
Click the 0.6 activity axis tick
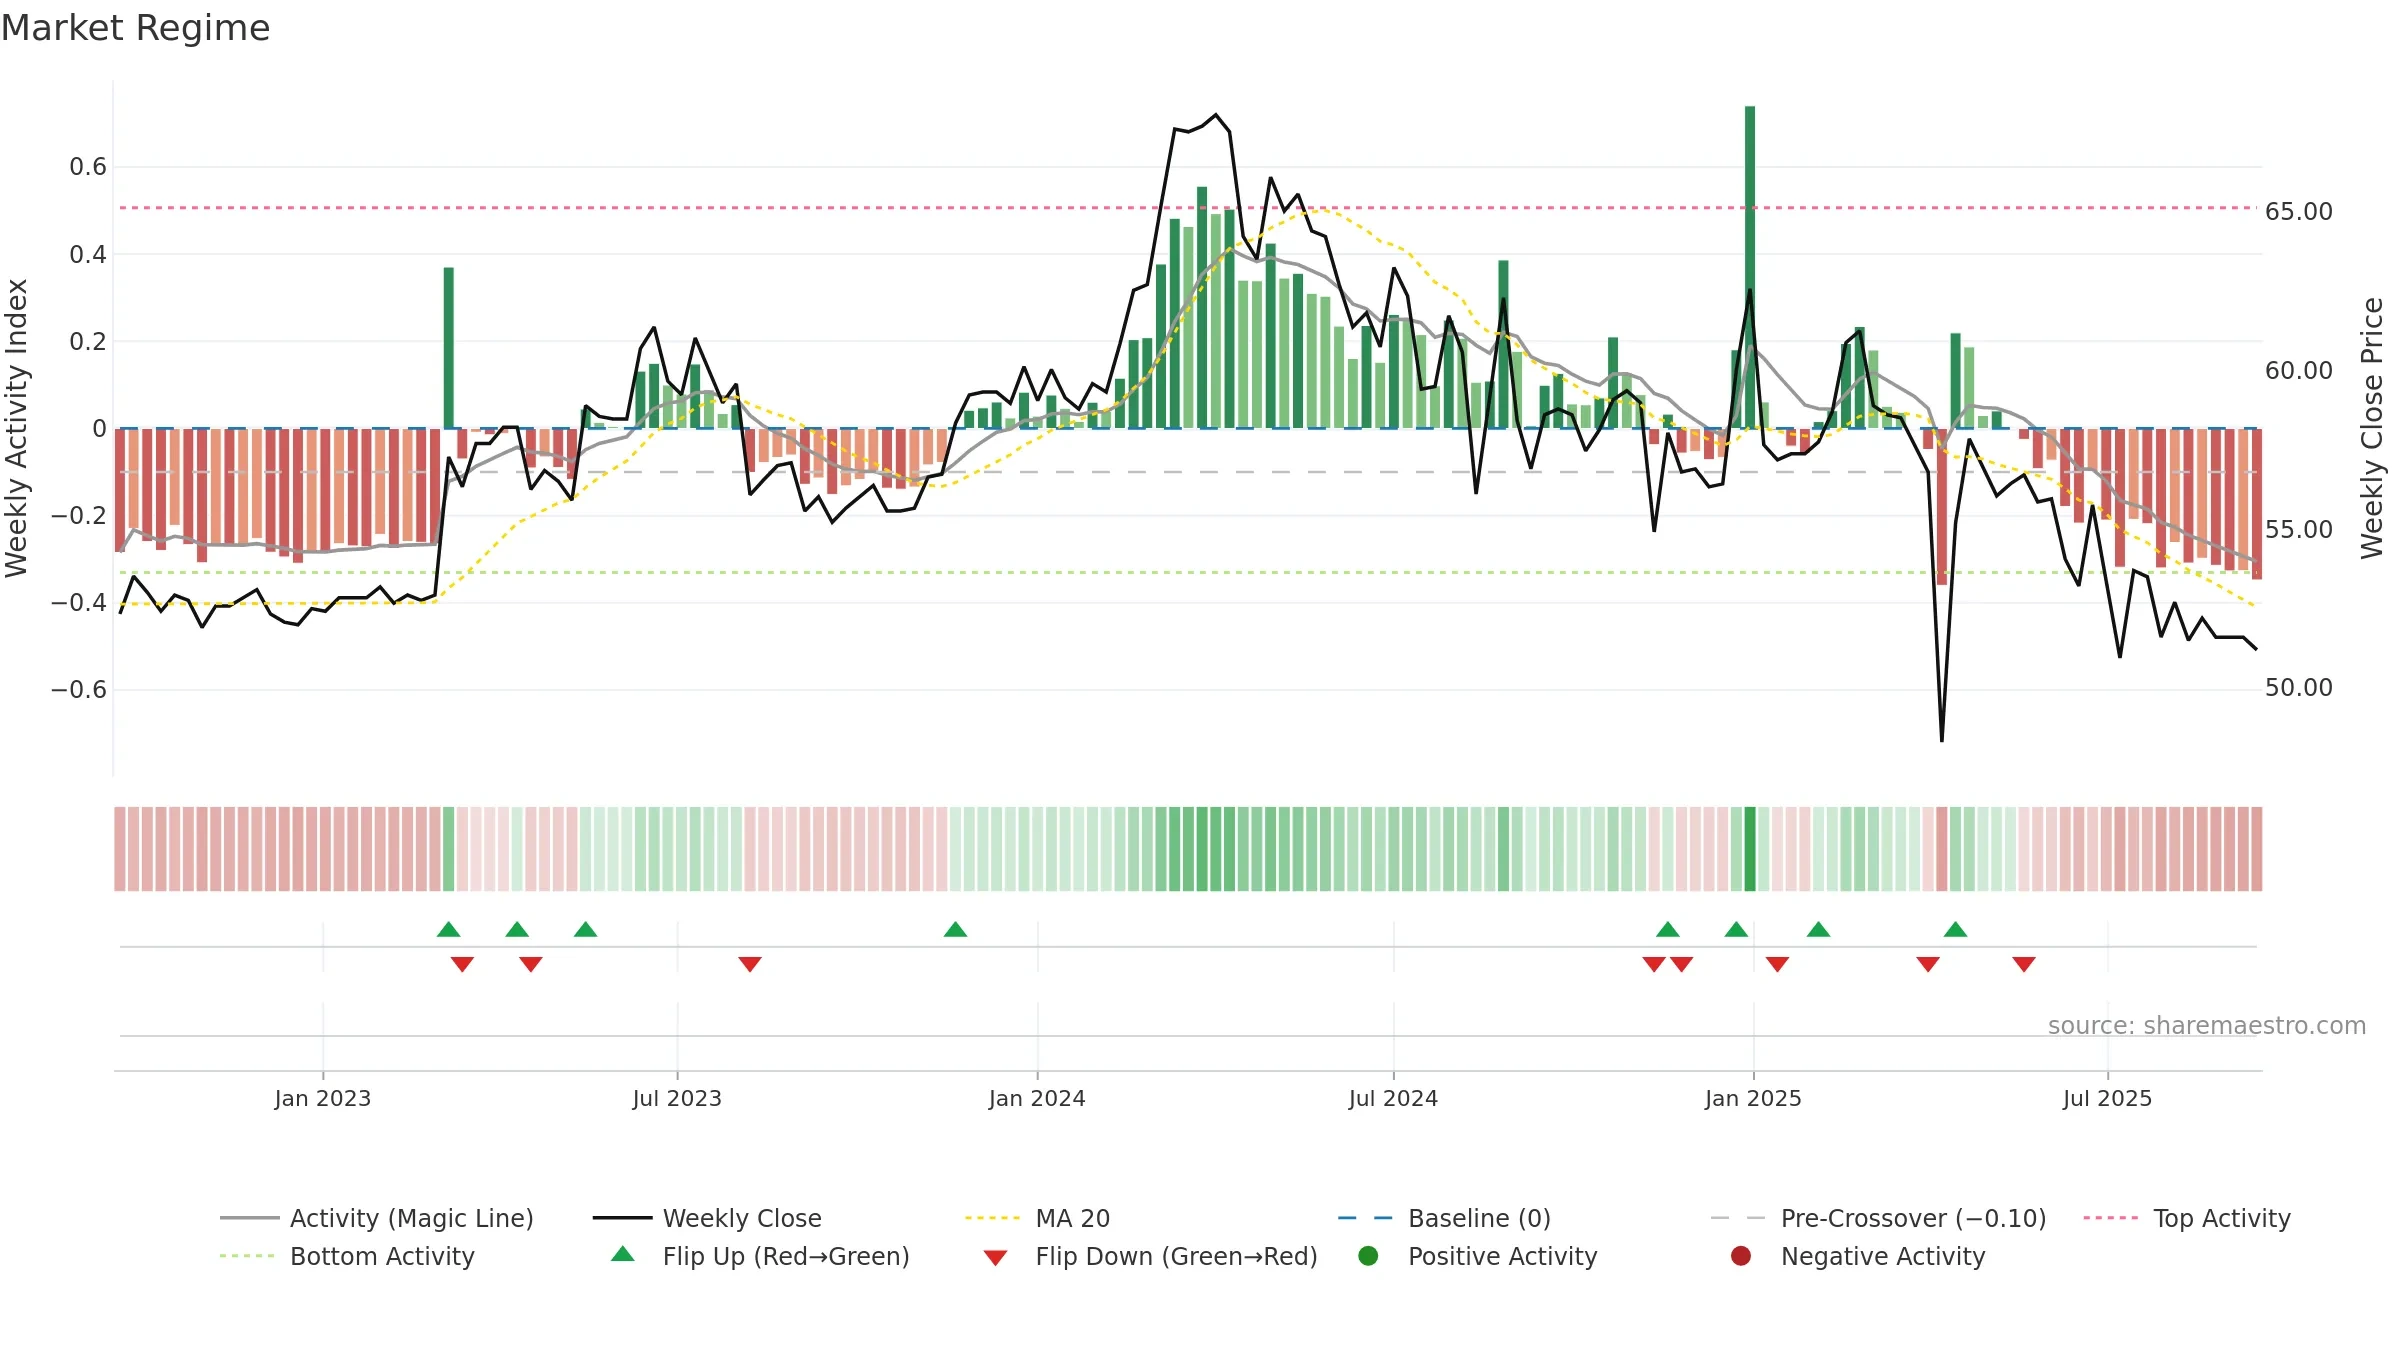tap(88, 167)
